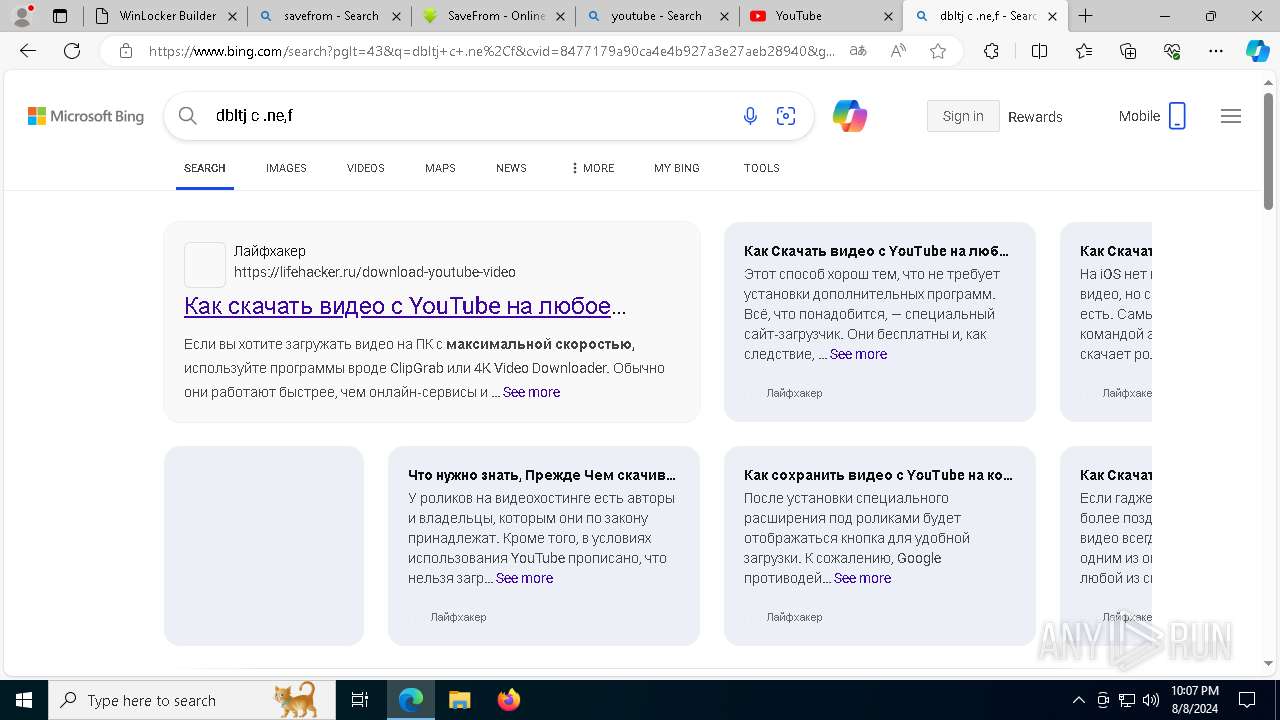Image resolution: width=1280 pixels, height=720 pixels.
Task: View site info via the lock icon
Action: 125,51
